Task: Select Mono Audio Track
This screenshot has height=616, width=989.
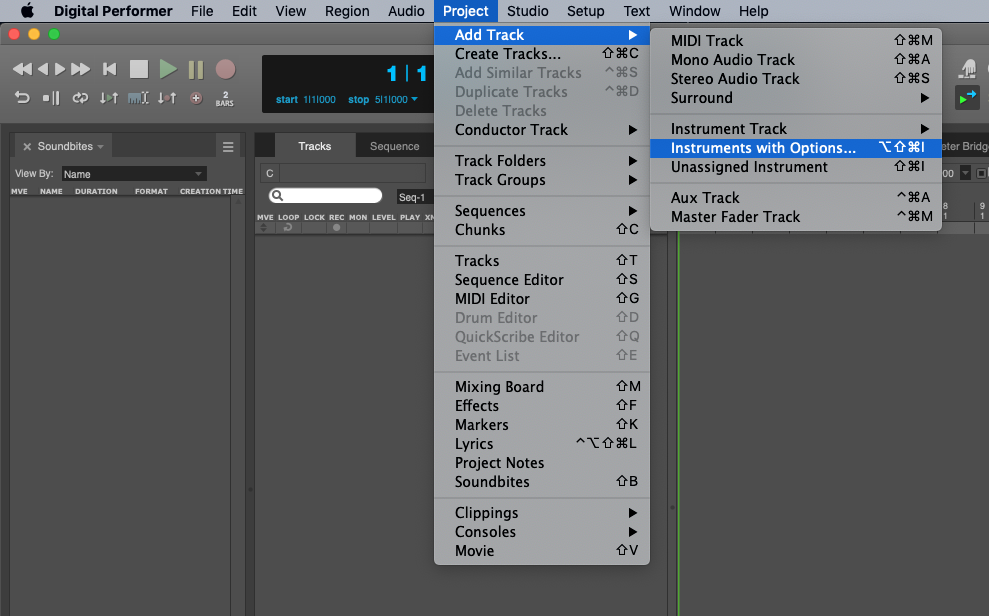Action: 796,60
